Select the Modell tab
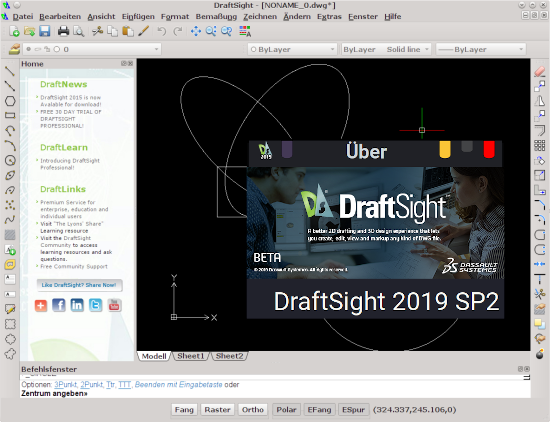 (x=154, y=356)
